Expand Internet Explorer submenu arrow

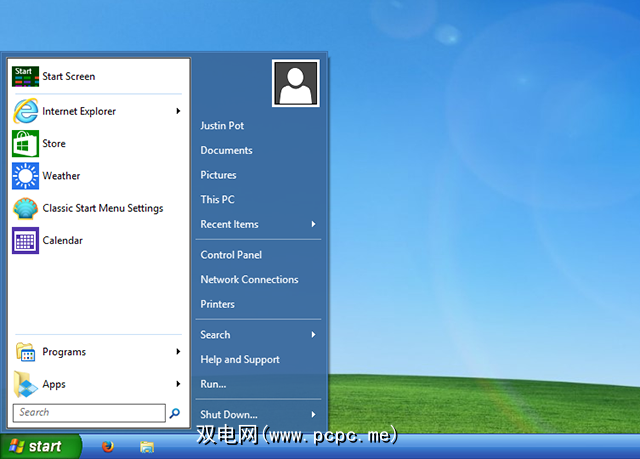178,111
